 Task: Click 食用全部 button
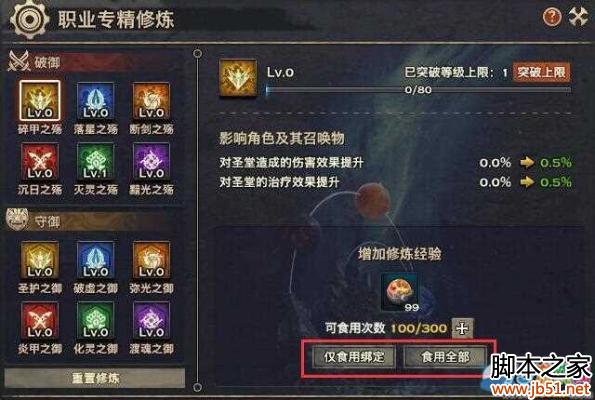(445, 357)
